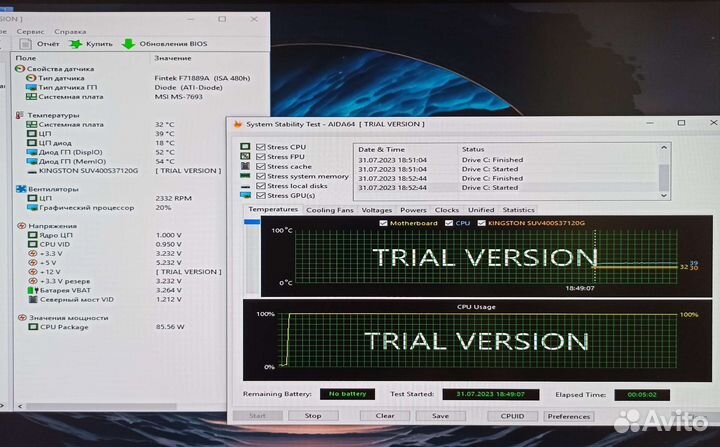Click the Ядро ЦП voltage icon
The width and height of the screenshot is (720, 447).
33,235
